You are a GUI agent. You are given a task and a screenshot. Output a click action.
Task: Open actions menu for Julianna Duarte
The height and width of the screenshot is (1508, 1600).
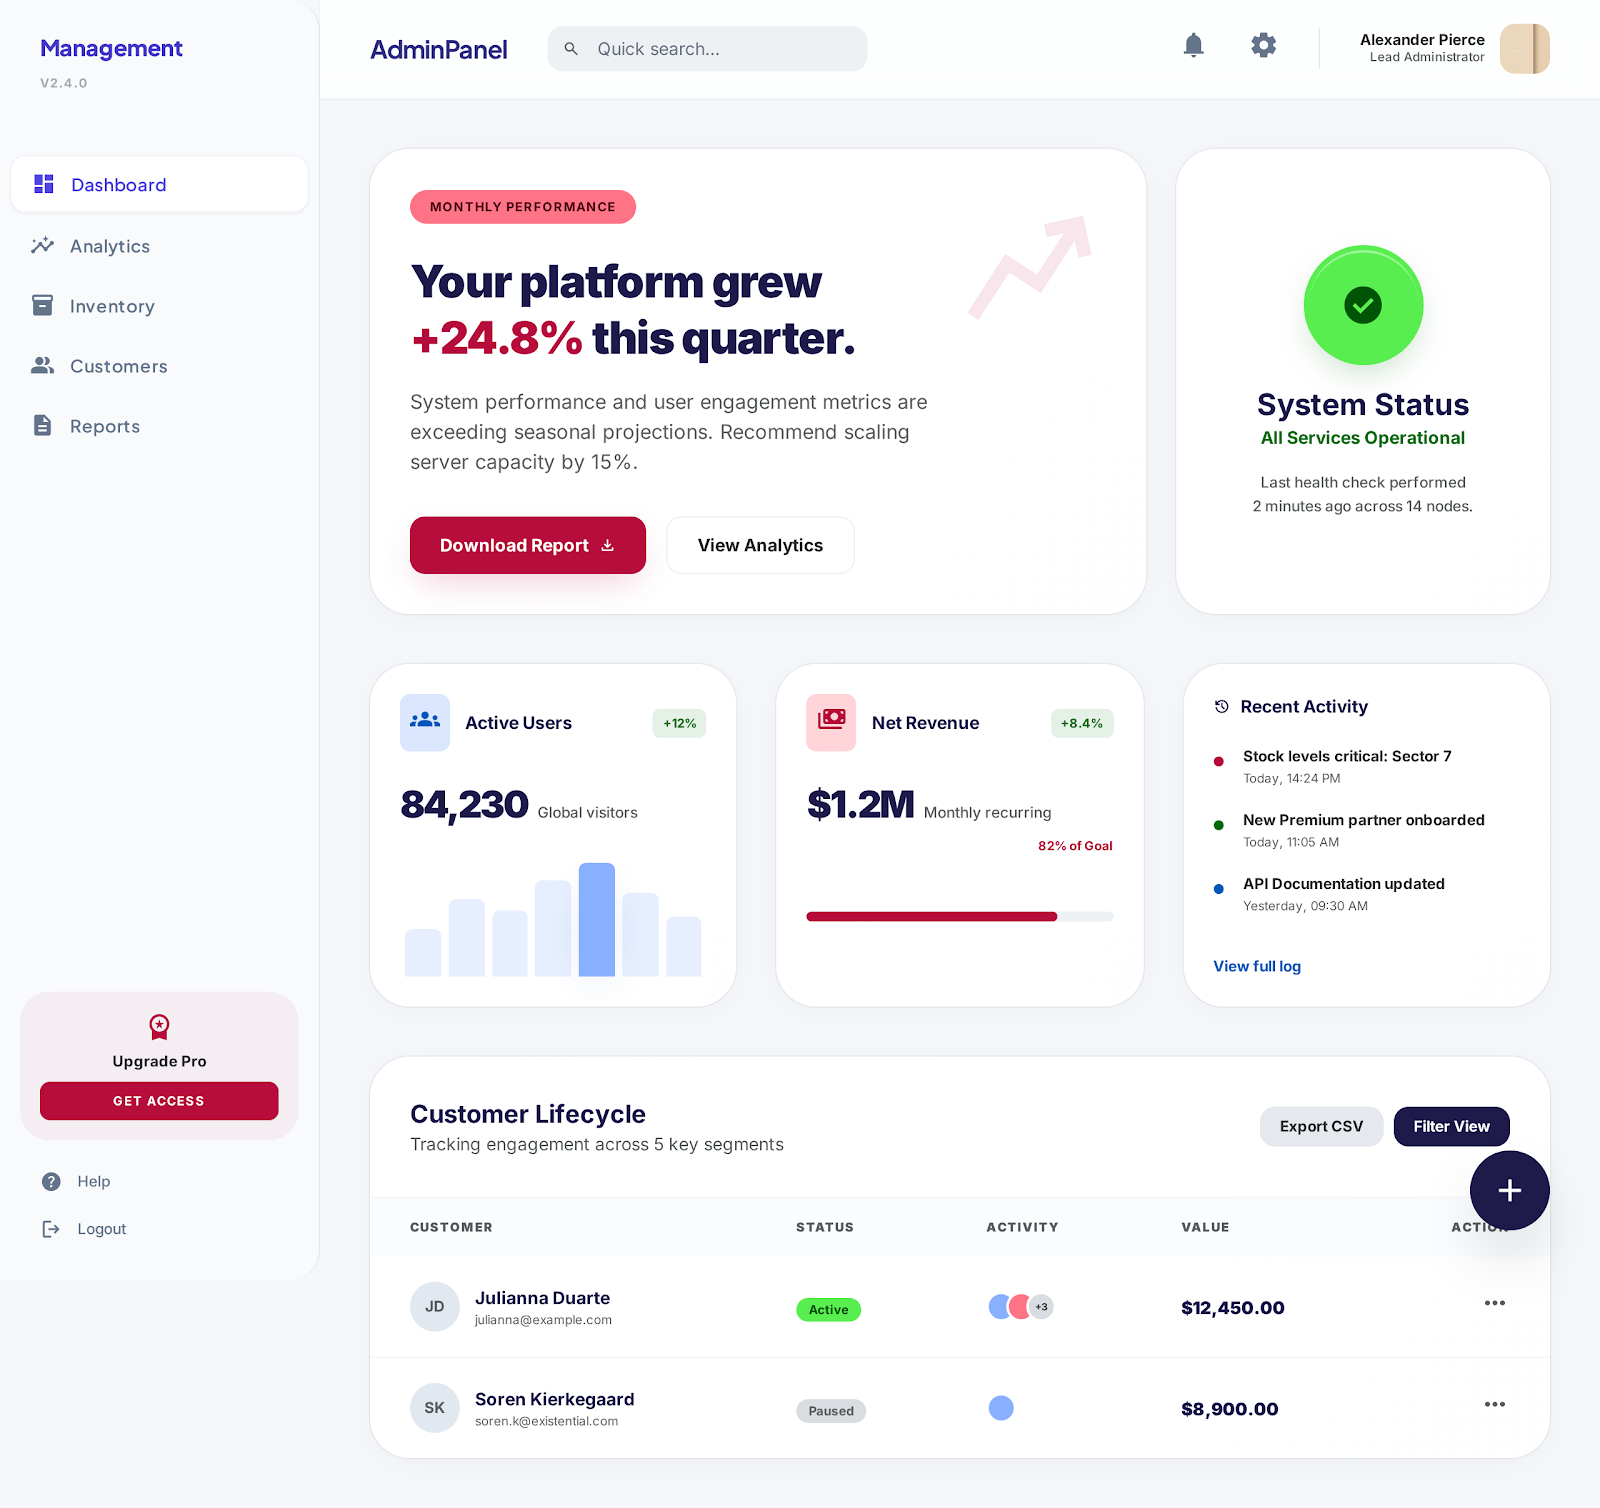pos(1495,1303)
